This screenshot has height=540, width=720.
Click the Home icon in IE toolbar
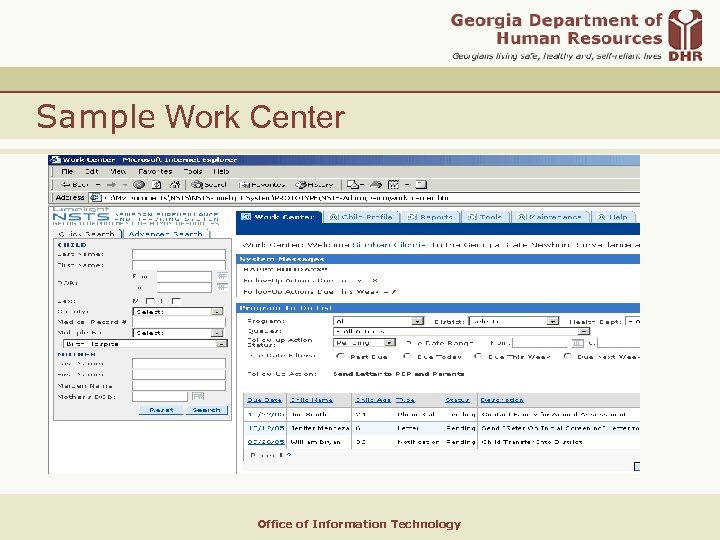174,185
